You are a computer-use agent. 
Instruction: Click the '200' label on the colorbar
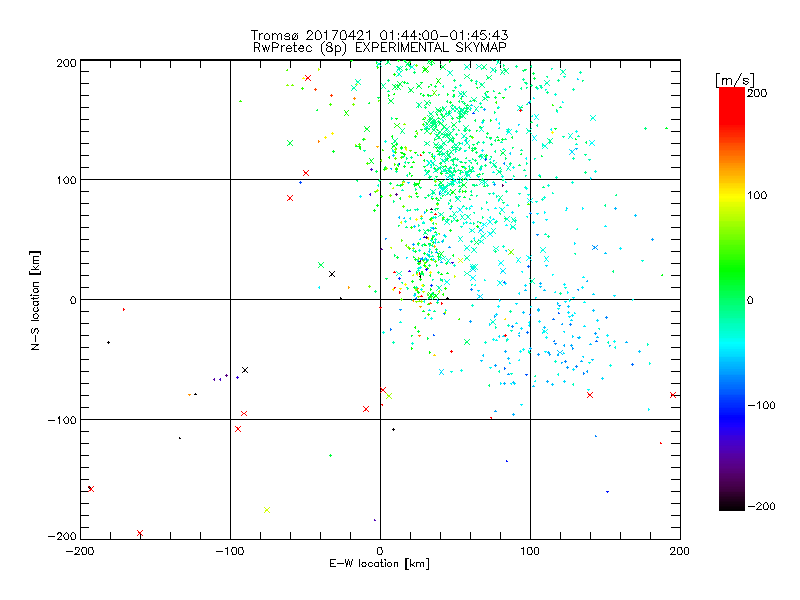pyautogui.click(x=757, y=93)
